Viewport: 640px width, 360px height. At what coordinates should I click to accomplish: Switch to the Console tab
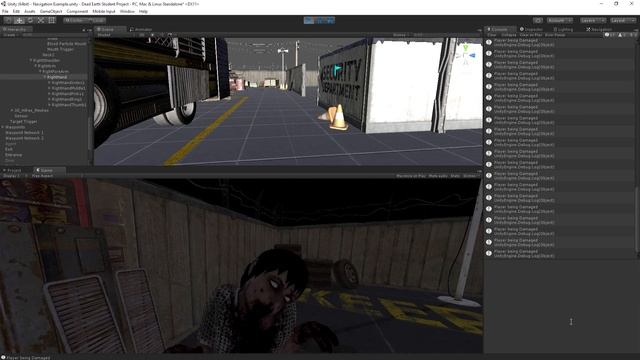(x=499, y=29)
